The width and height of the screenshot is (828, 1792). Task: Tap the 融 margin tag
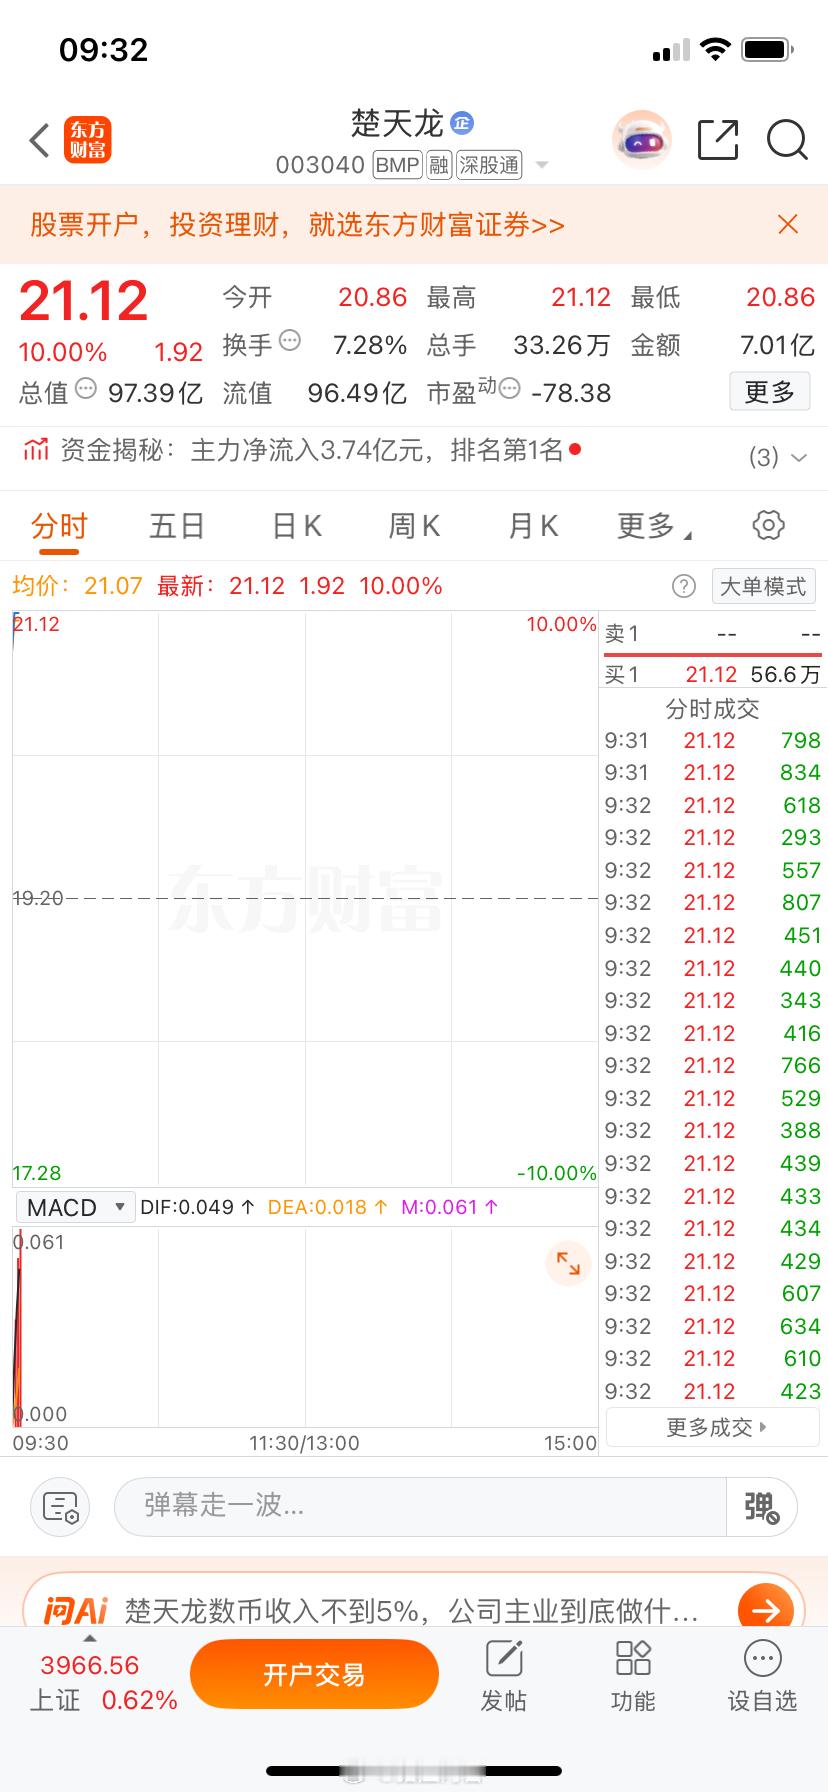(x=439, y=165)
